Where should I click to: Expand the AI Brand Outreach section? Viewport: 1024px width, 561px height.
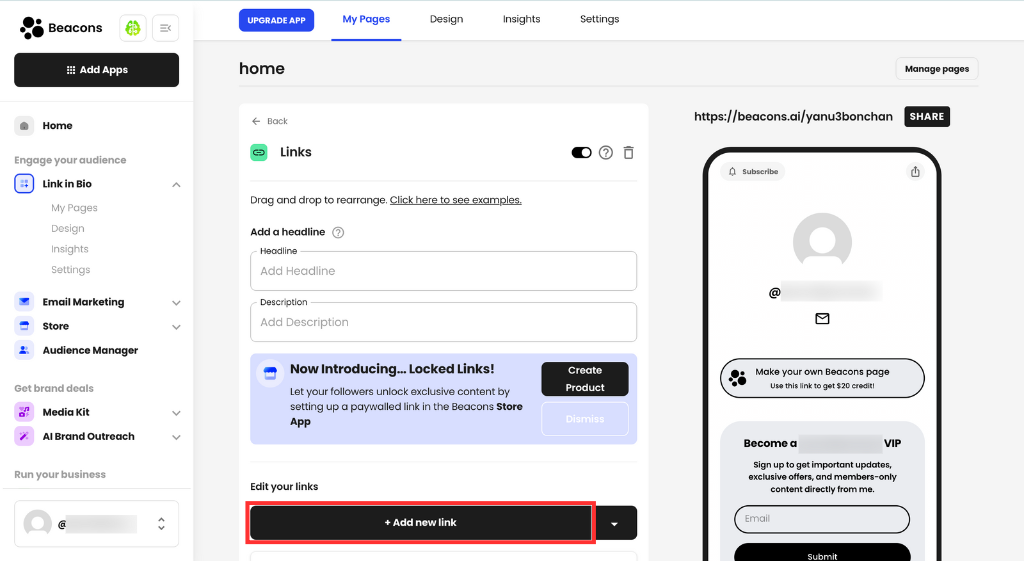pos(176,438)
